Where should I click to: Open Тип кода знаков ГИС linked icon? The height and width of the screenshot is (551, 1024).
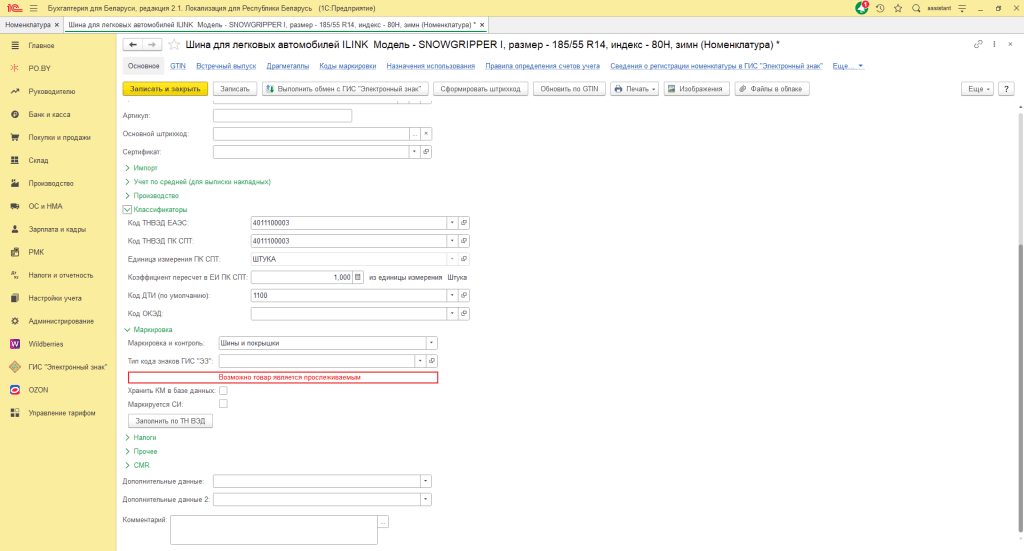coord(432,361)
